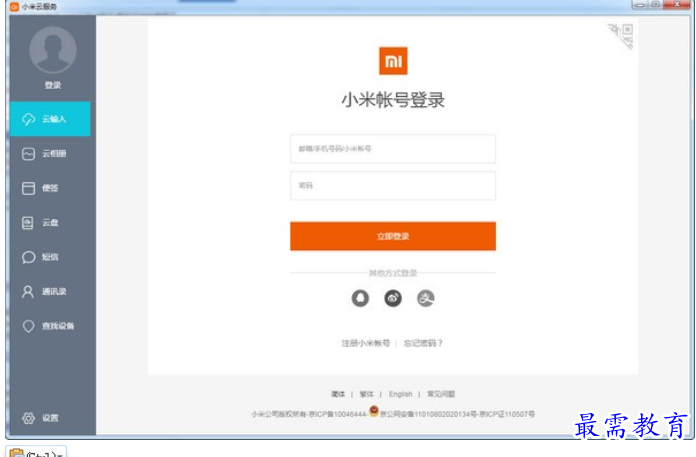Select 简体 language link
Image resolution: width=696 pixels, height=457 pixels.
click(x=338, y=394)
